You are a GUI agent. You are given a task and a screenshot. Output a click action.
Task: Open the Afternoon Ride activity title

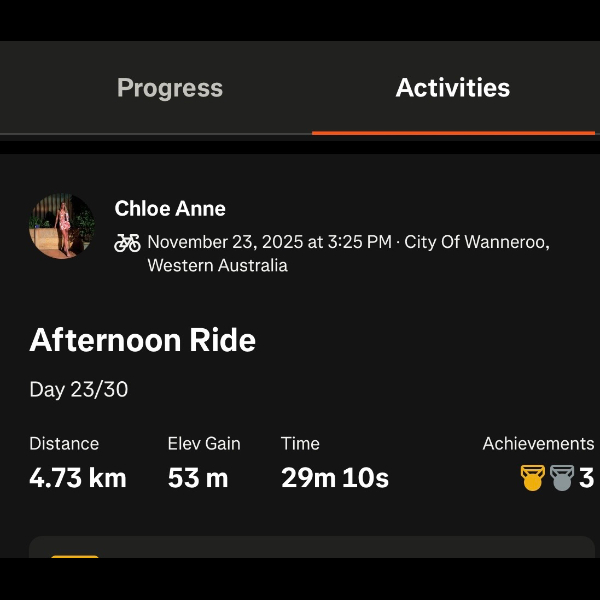[143, 340]
